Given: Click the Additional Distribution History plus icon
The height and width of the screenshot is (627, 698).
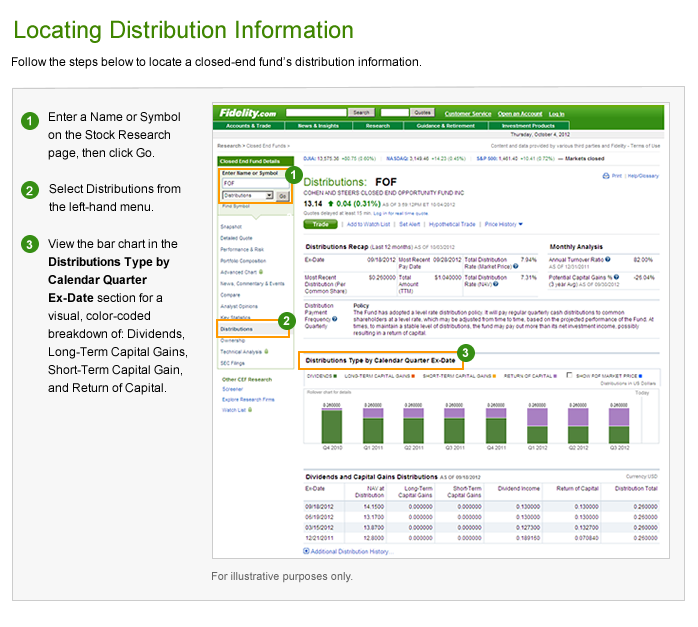Looking at the screenshot, I should (x=306, y=551).
